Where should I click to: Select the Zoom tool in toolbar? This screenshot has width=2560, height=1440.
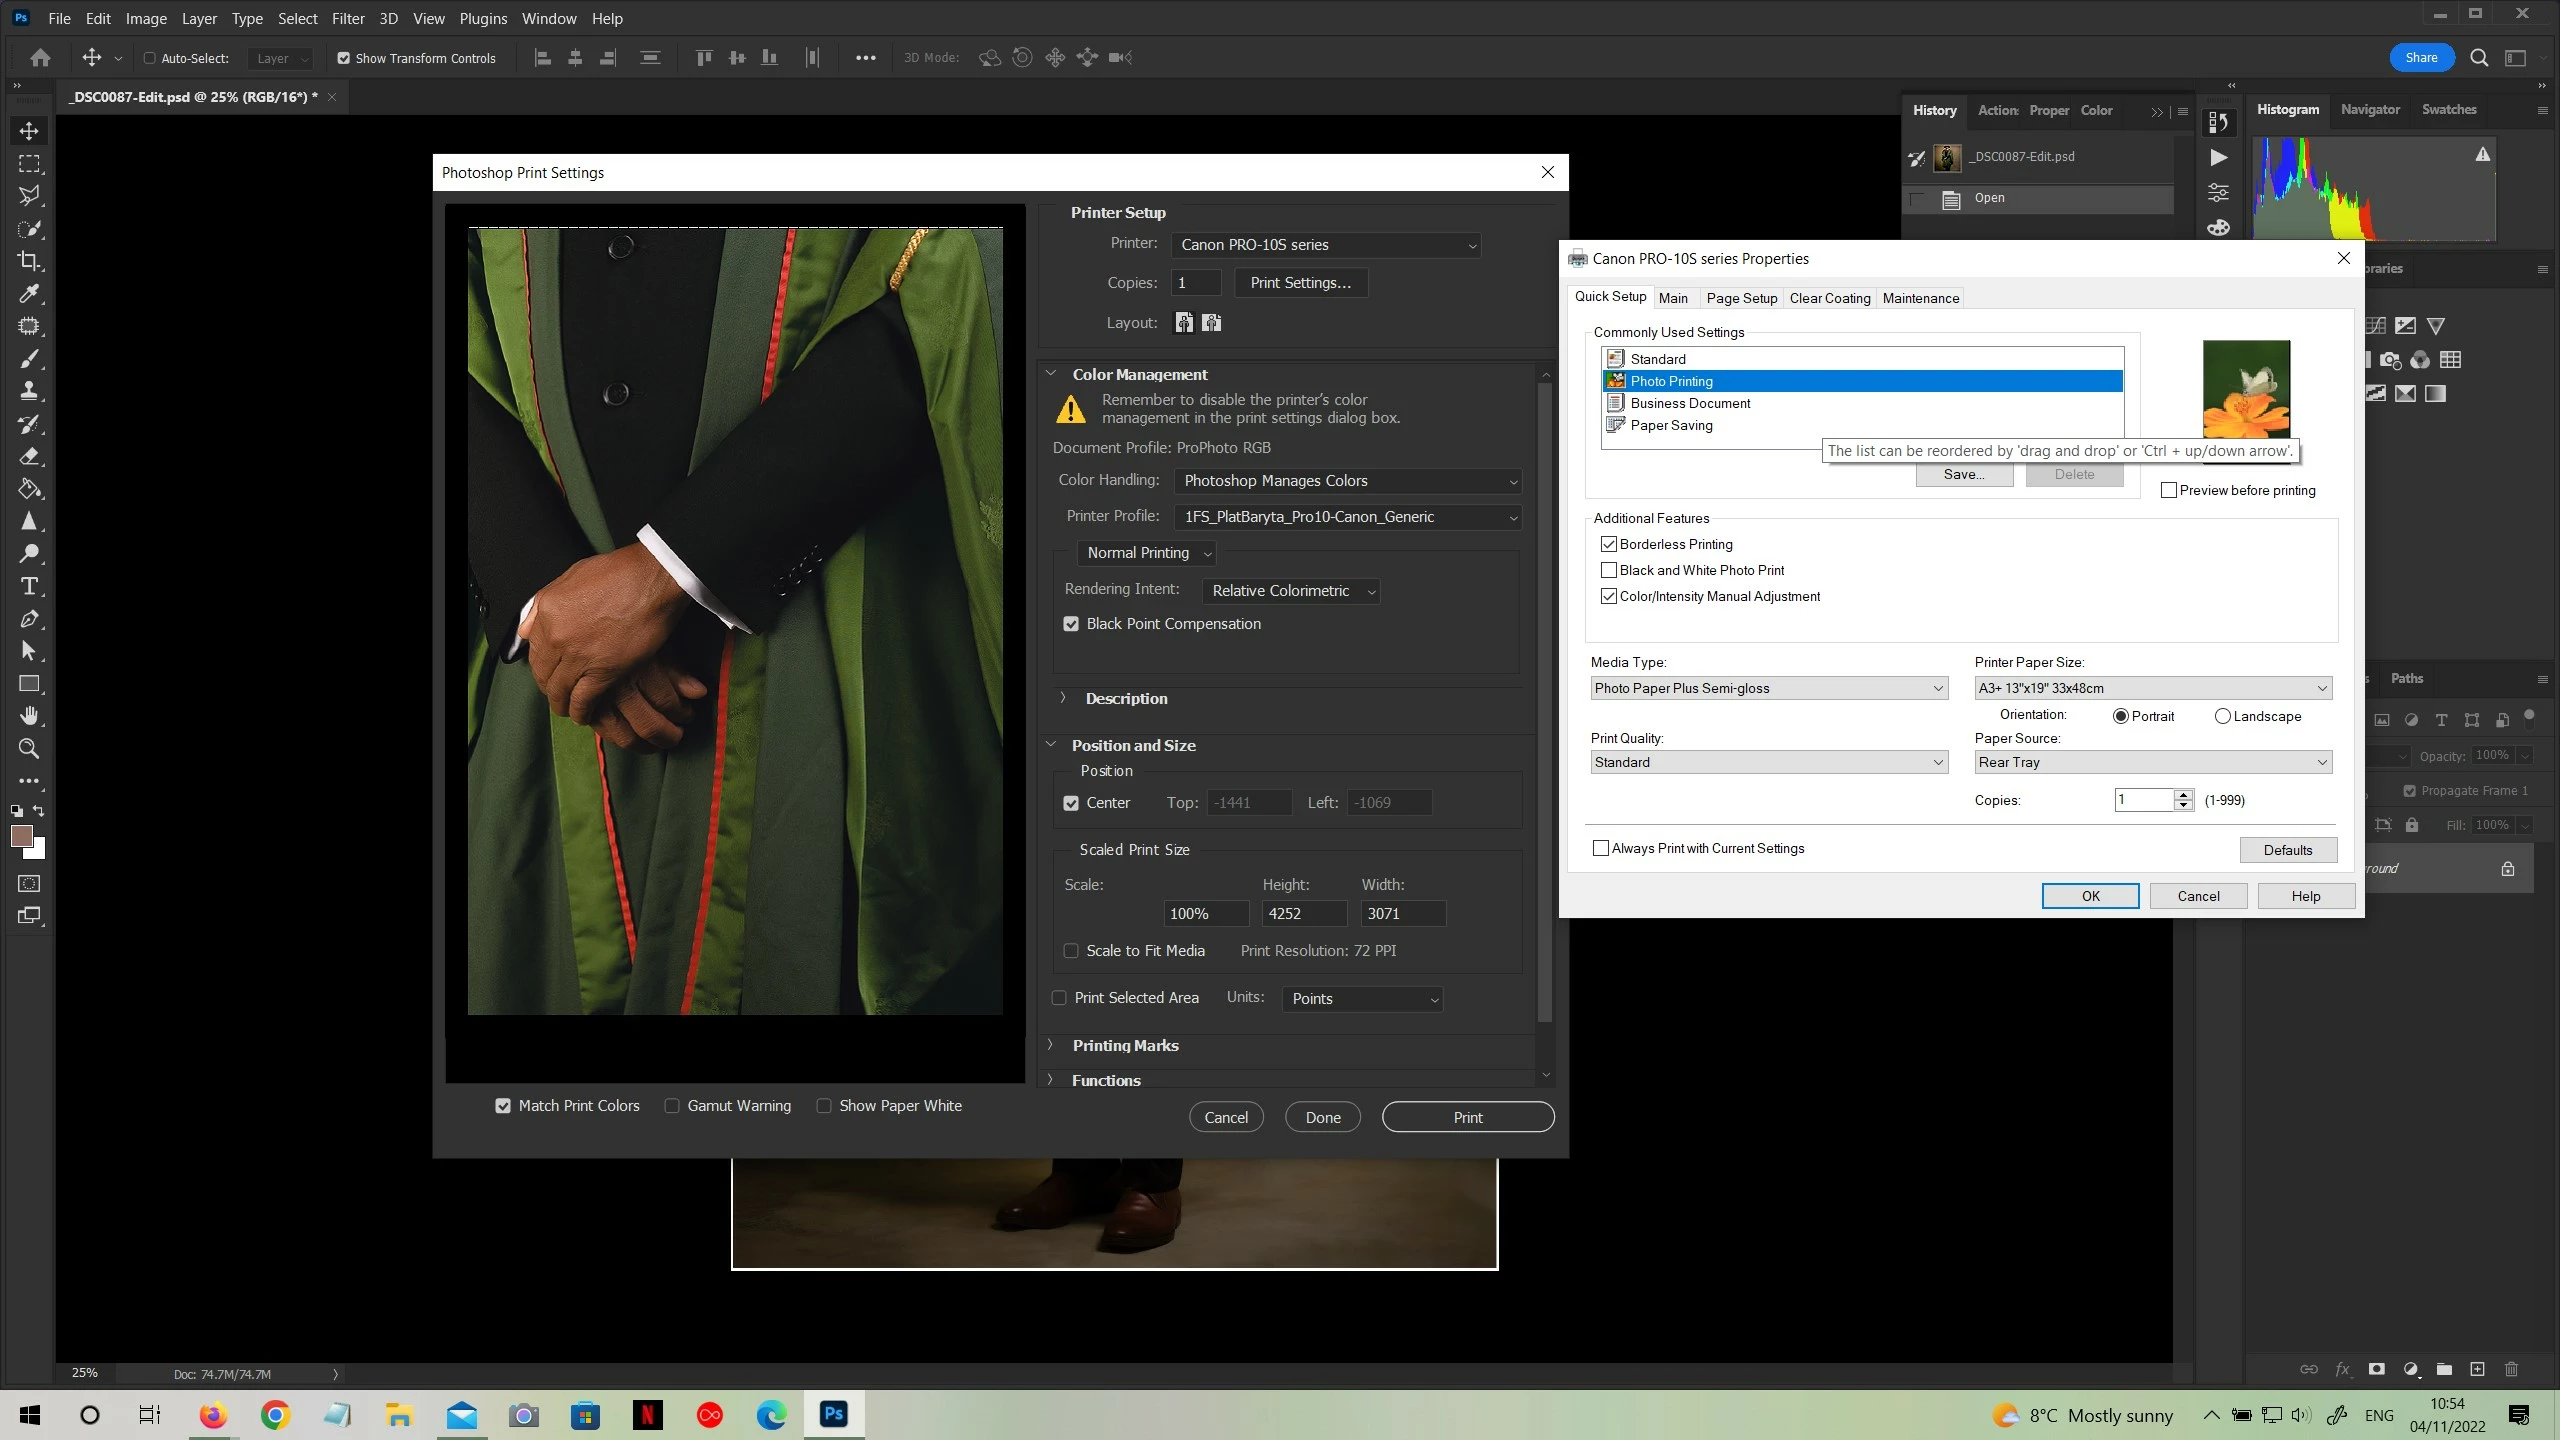29,748
